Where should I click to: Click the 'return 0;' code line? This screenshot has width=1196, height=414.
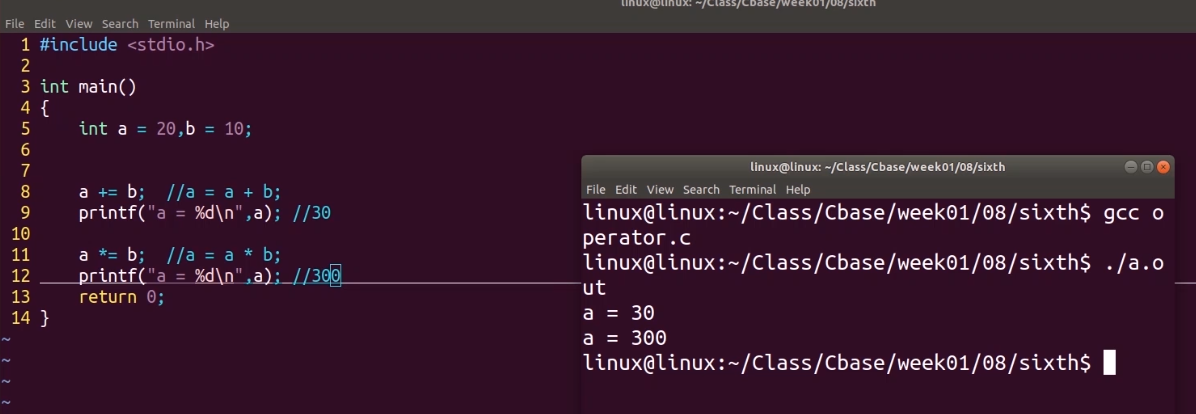tap(121, 297)
